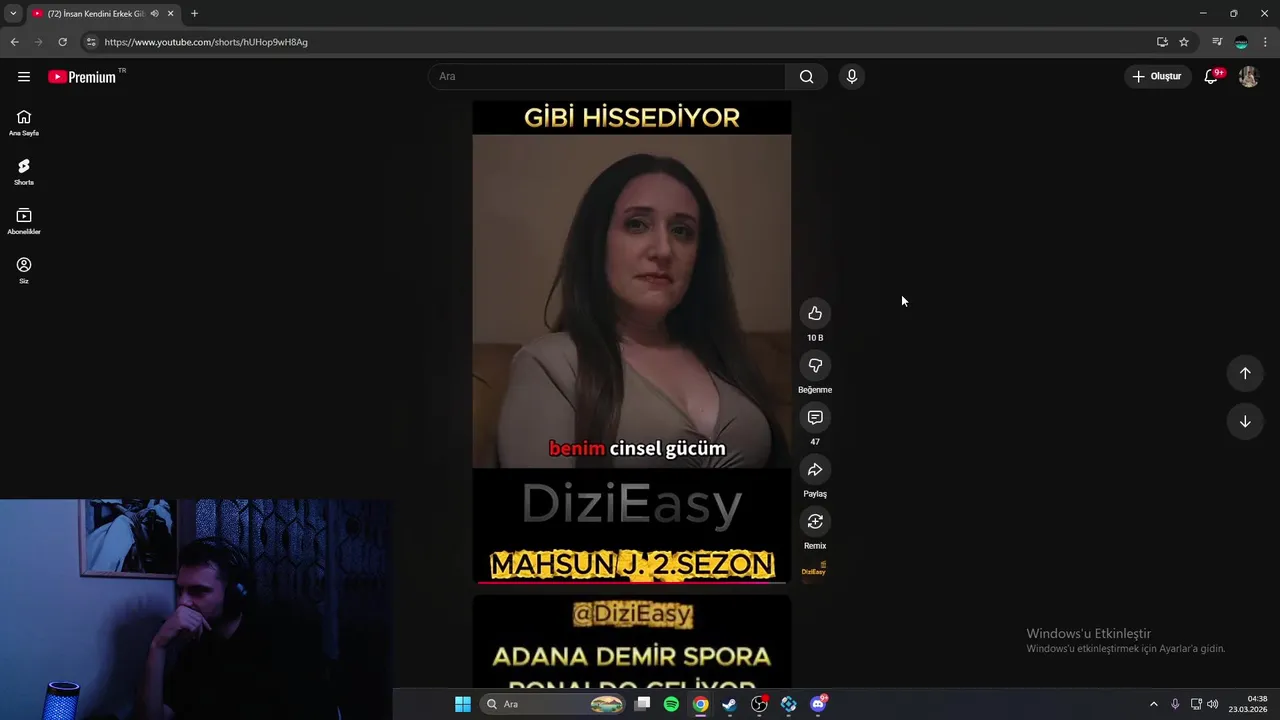Open Steam from the taskbar
Viewport: 1280px width, 720px height.
730,704
